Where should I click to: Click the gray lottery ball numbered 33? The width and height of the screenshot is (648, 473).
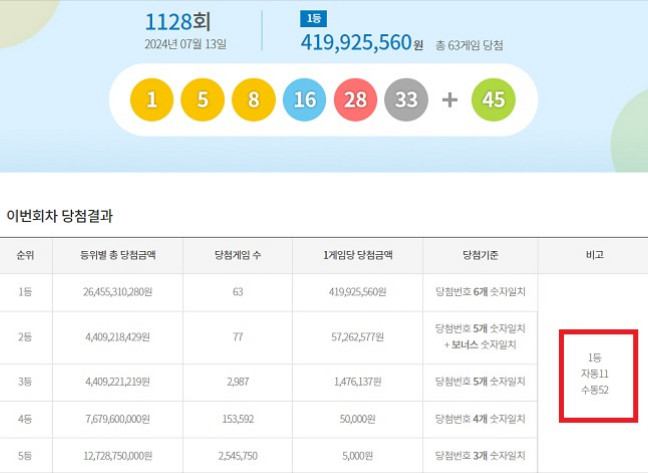pos(406,100)
